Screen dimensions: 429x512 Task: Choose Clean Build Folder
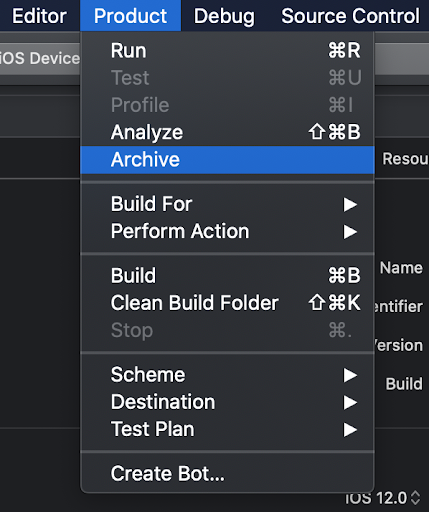coord(227,303)
